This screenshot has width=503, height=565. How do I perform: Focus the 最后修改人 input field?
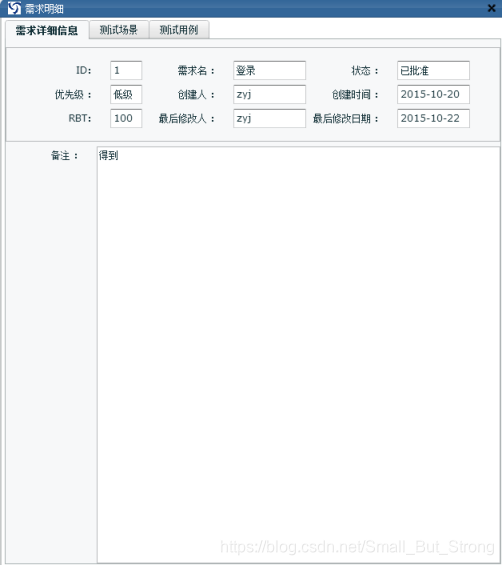[x=270, y=118]
